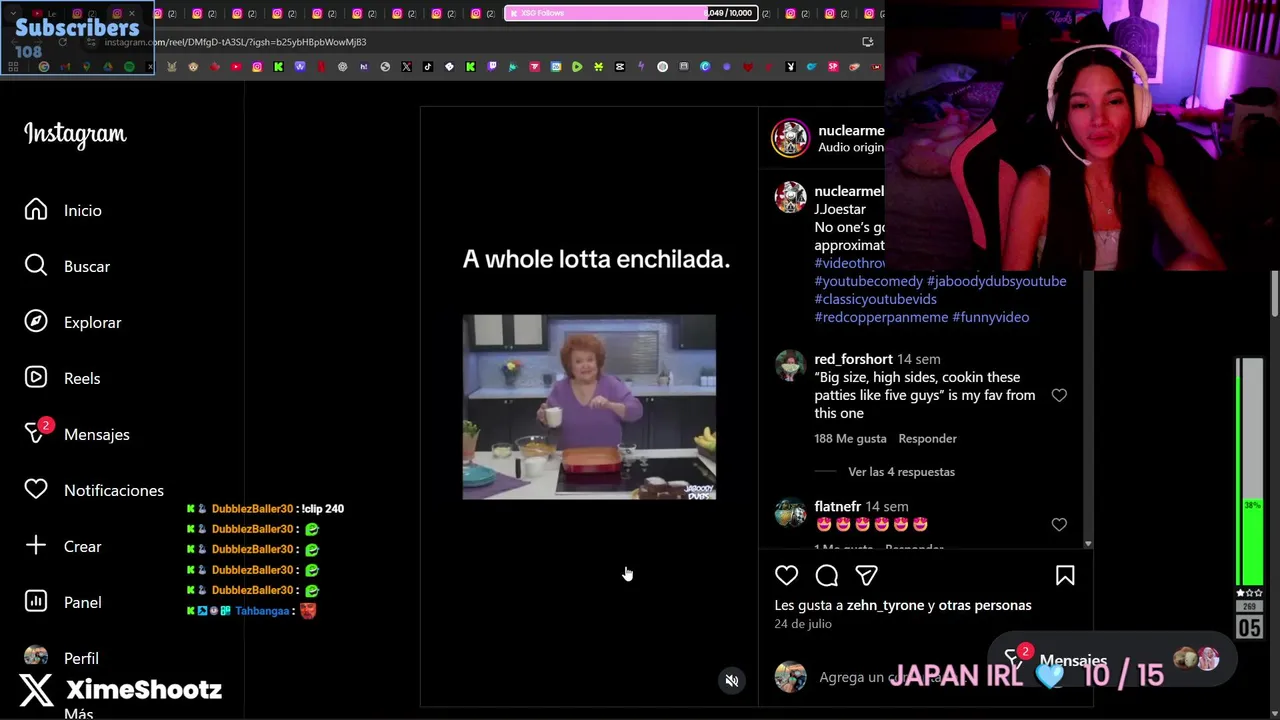Open the X bookmark next to TikTok

(x=406, y=67)
